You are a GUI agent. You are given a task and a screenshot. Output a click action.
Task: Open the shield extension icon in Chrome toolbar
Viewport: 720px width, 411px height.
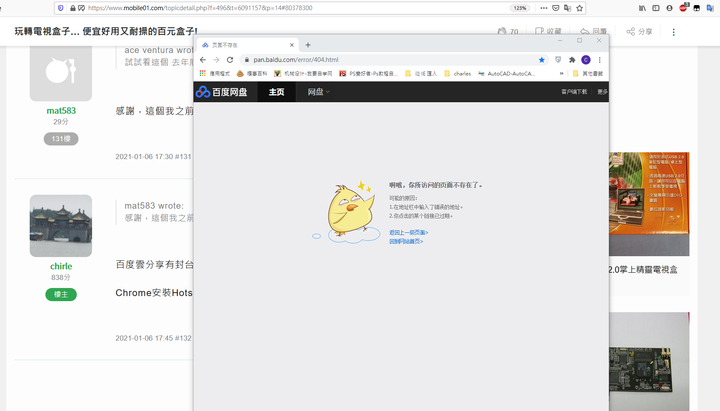pos(558,60)
